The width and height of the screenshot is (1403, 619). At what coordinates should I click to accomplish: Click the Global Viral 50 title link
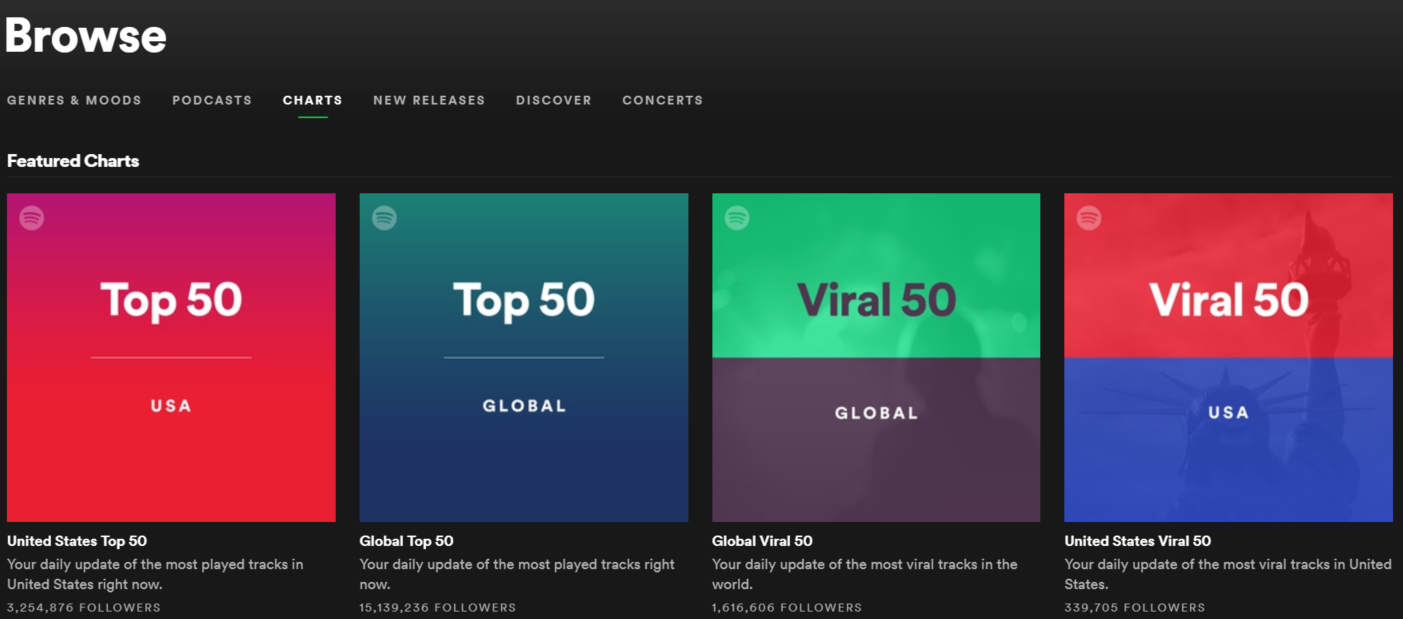(x=762, y=541)
